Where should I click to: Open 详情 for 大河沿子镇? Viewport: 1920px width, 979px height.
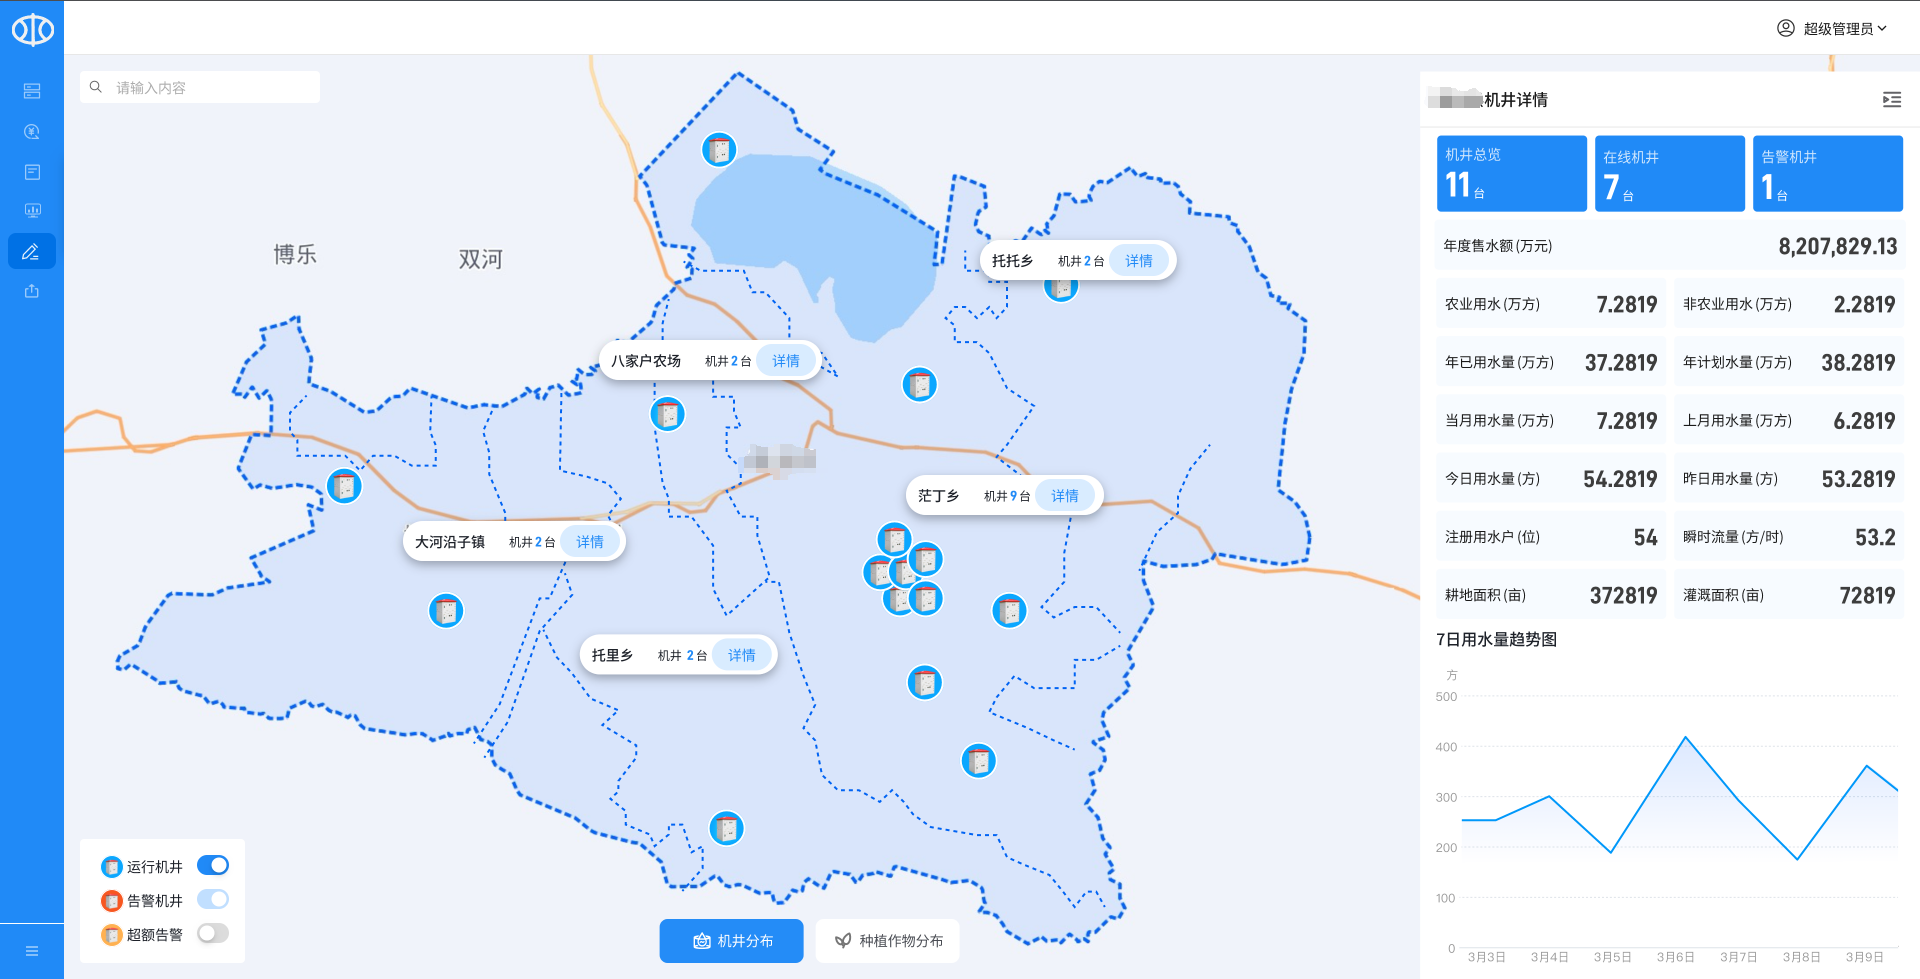point(589,542)
